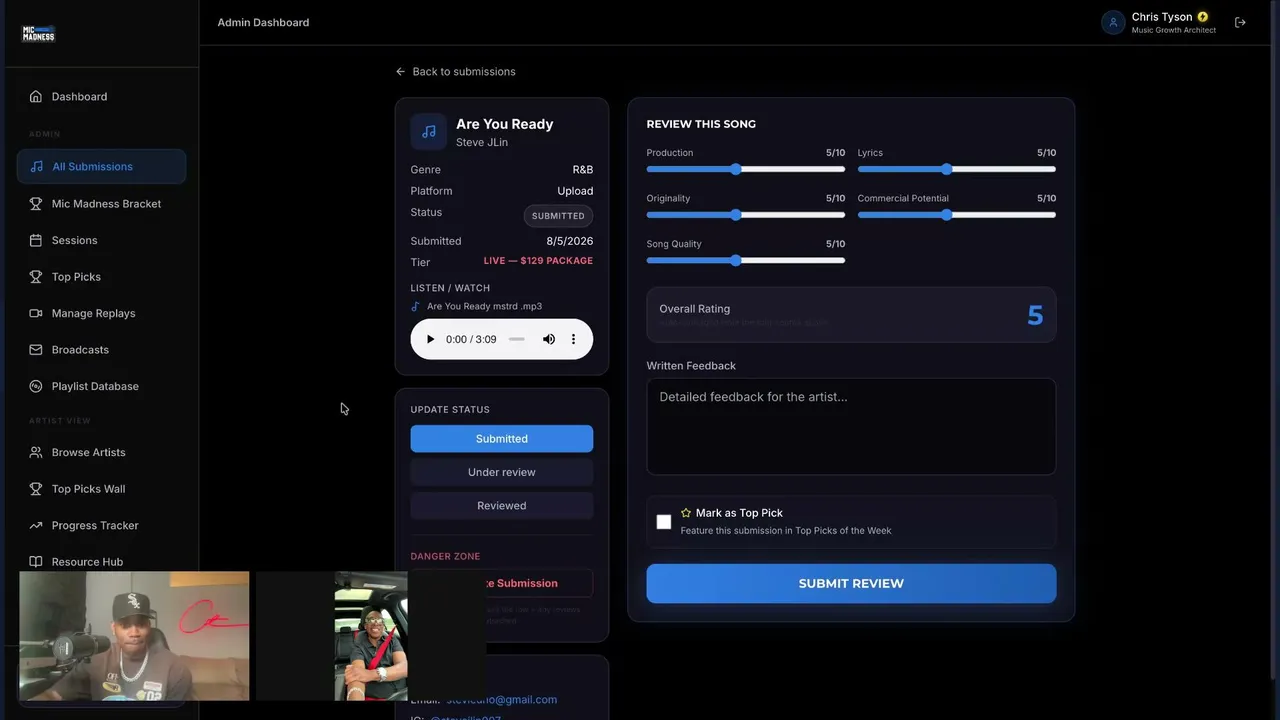This screenshot has width=1280, height=720.
Task: Click the submitted date 8/5/2026
Action: [569, 241]
